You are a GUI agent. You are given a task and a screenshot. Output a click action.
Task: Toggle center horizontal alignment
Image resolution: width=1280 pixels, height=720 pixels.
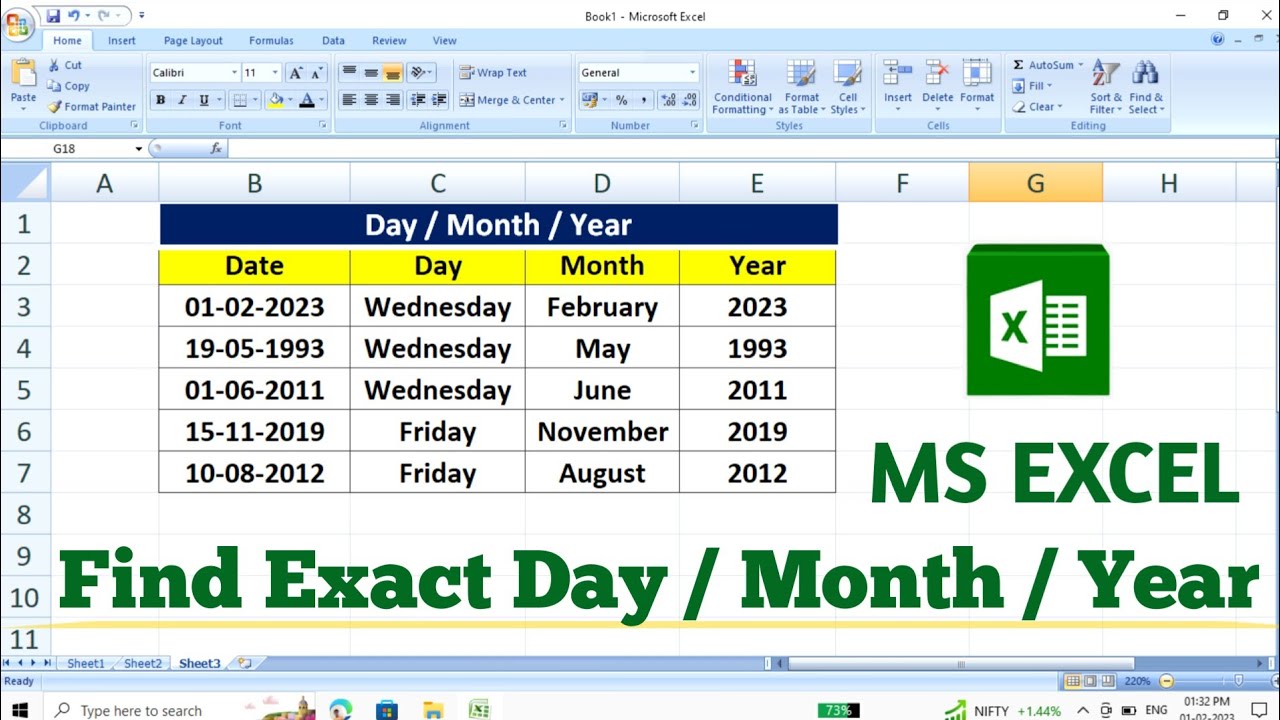point(371,100)
